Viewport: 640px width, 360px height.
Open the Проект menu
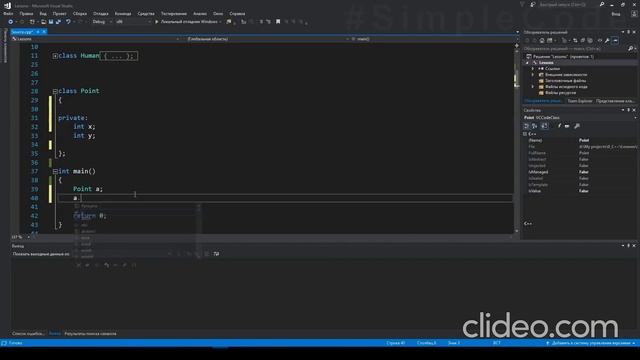pos(59,13)
